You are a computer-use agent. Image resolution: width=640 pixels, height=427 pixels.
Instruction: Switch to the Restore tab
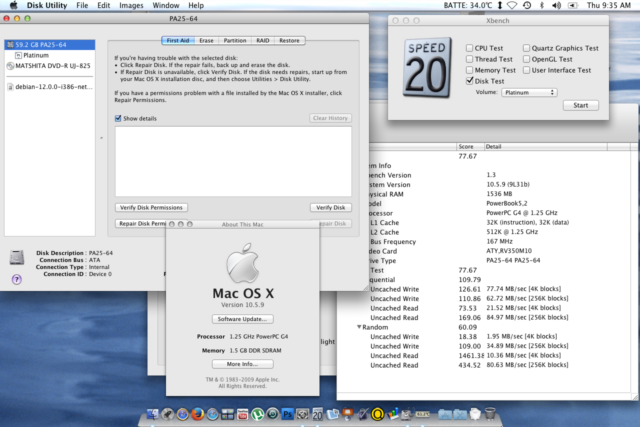point(289,40)
